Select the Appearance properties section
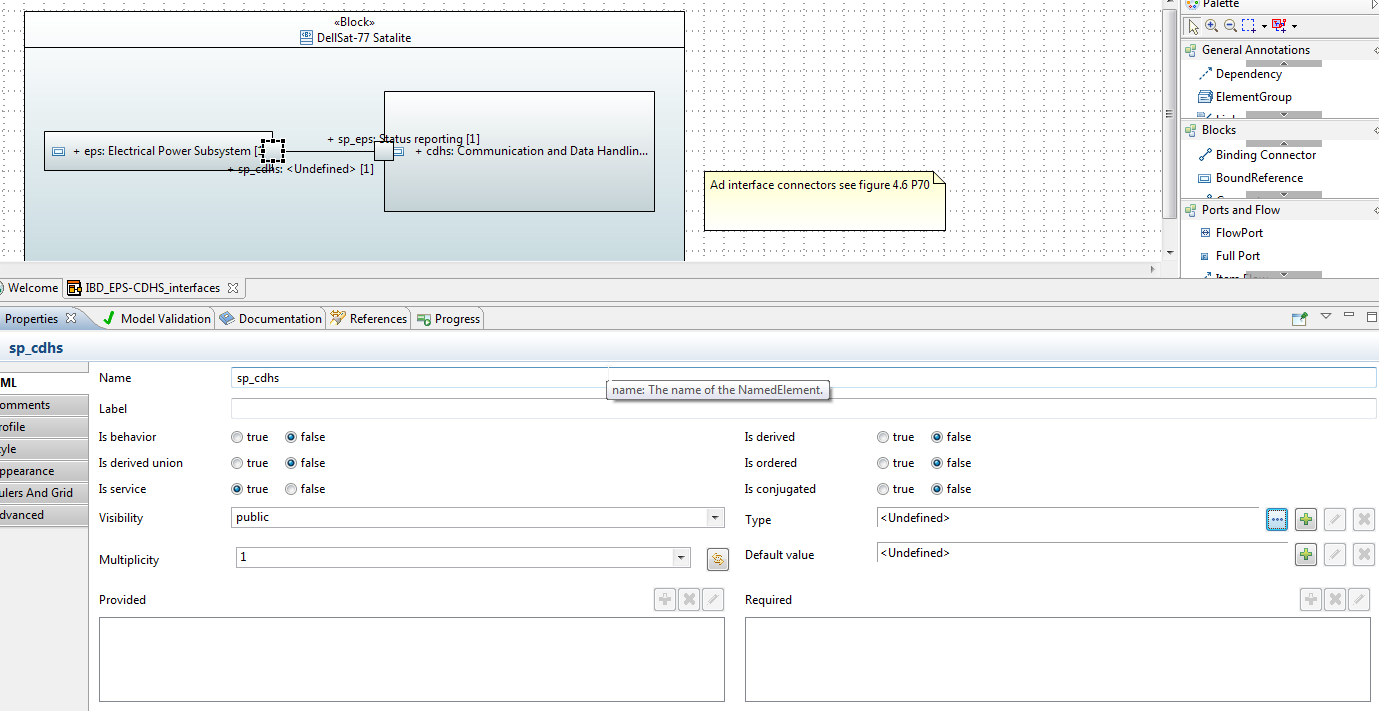The height and width of the screenshot is (711, 1379). 43,471
